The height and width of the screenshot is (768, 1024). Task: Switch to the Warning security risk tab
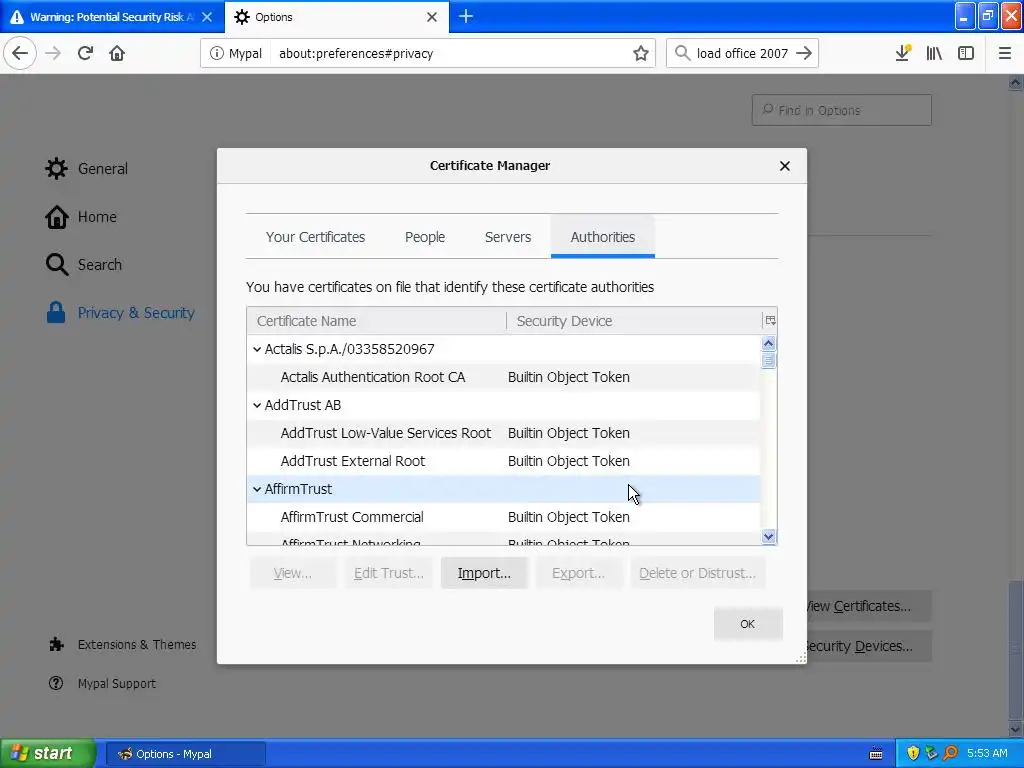point(112,17)
